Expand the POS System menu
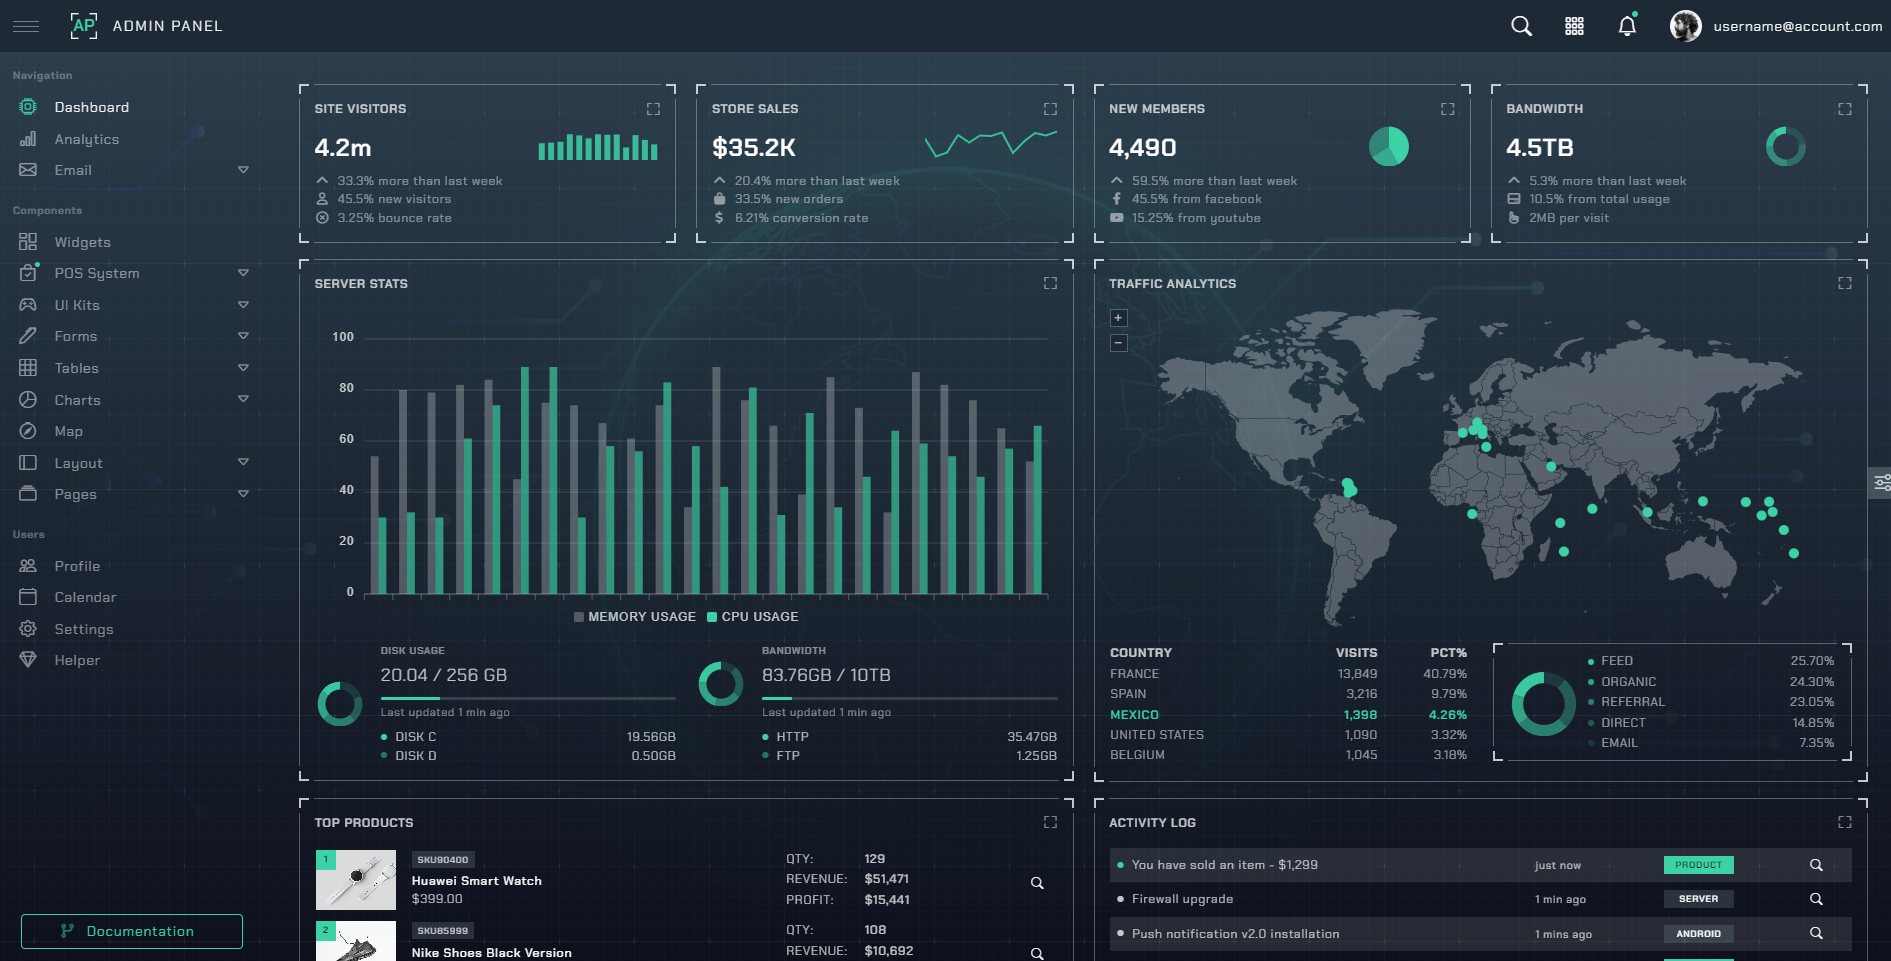This screenshot has height=961, width=1891. coord(243,272)
